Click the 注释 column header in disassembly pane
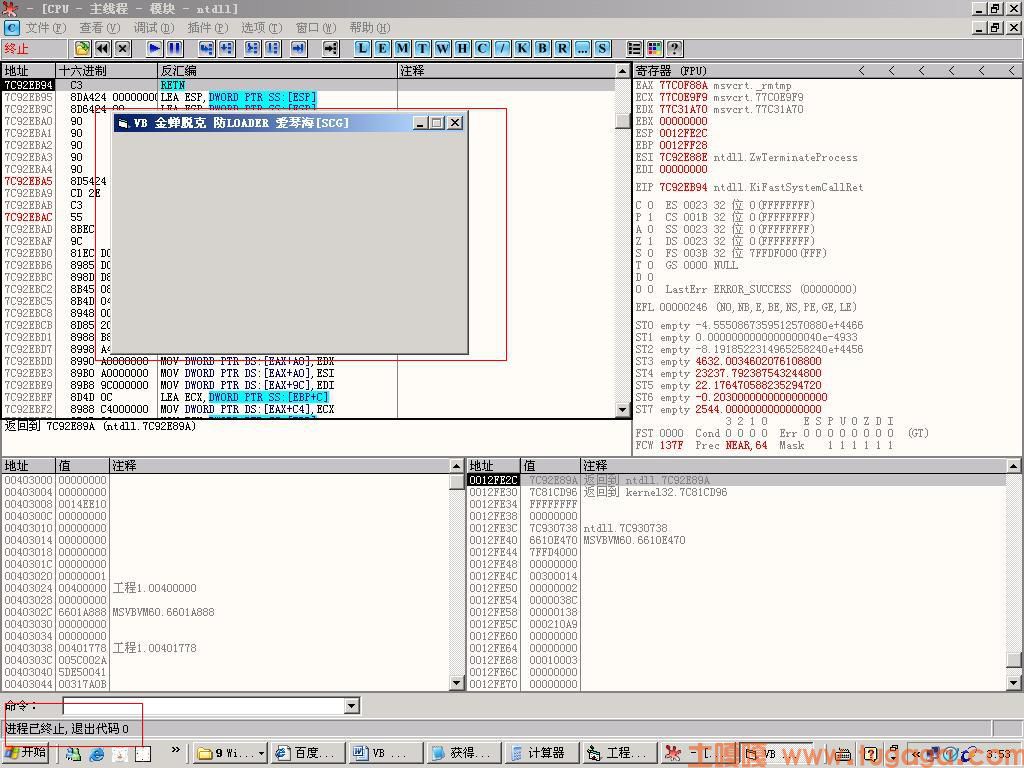Viewport: 1024px width, 768px height. pos(507,71)
